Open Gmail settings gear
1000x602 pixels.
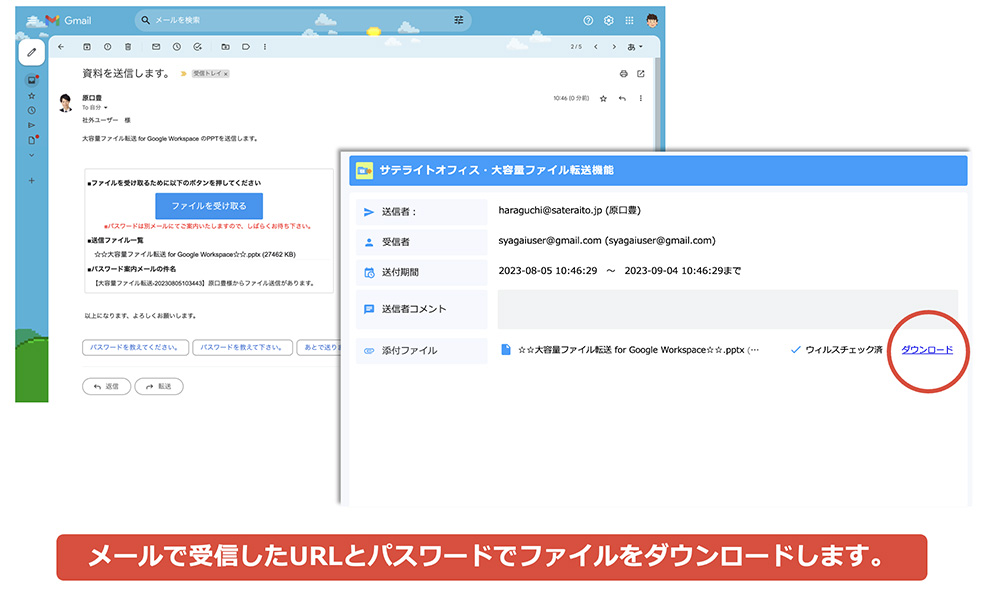(x=608, y=20)
